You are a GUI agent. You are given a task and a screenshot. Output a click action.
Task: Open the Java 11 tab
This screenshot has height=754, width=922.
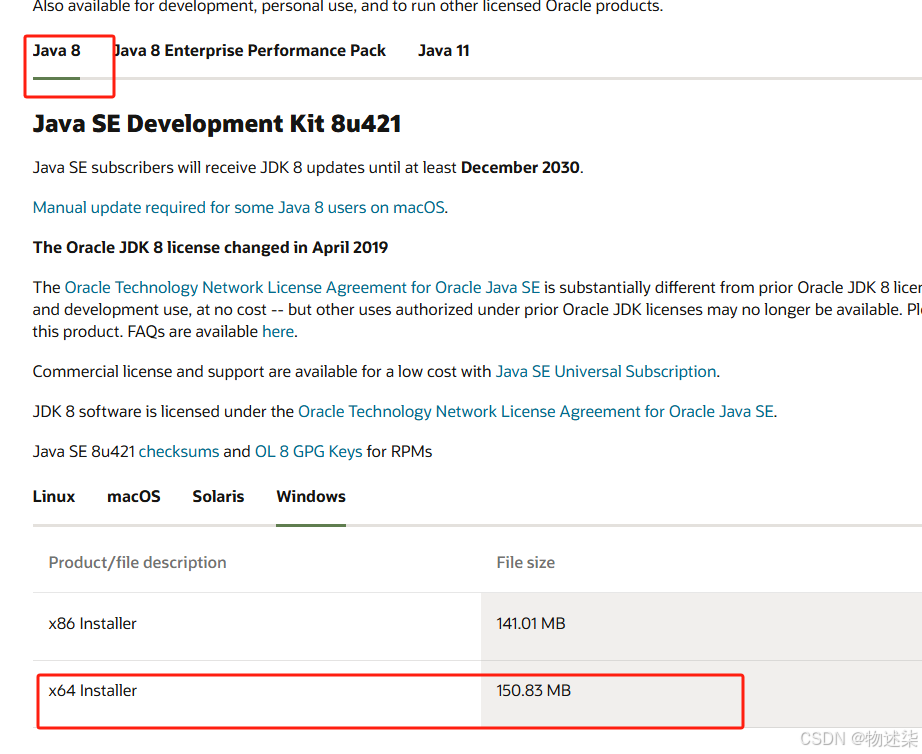(444, 51)
